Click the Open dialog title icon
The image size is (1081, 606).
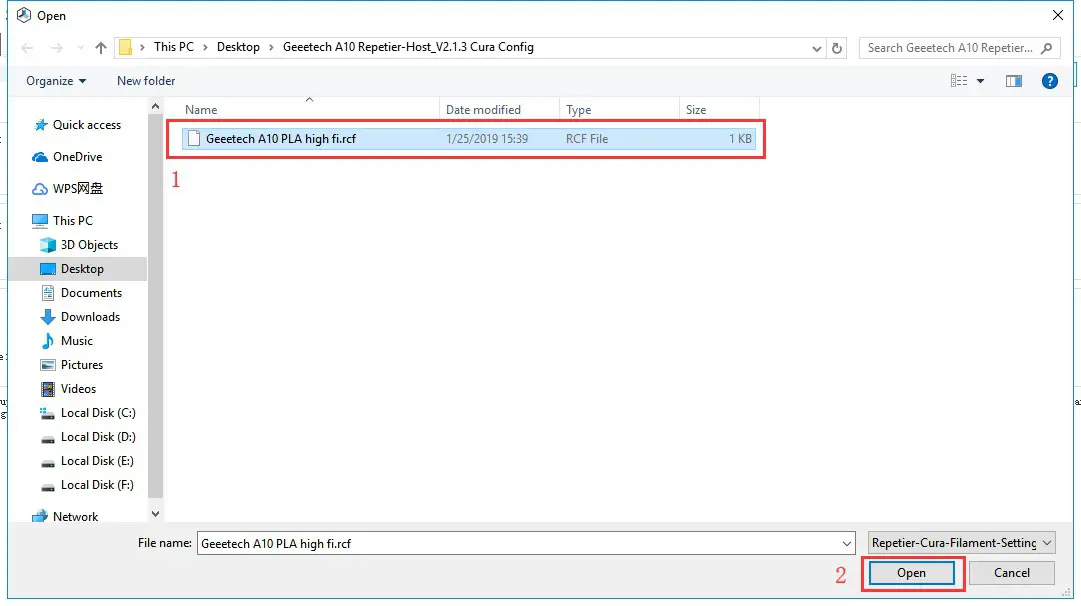tap(24, 15)
